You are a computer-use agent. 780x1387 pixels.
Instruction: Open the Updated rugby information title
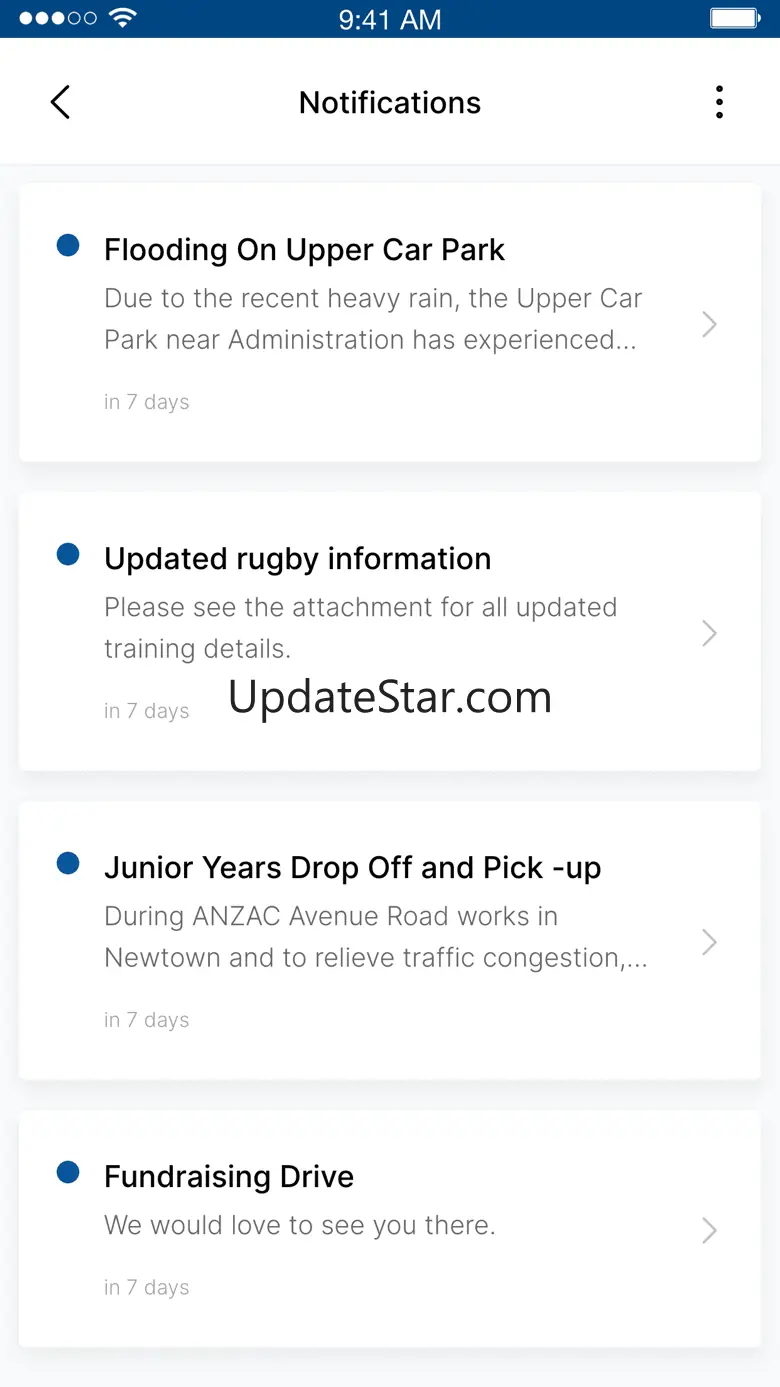[x=297, y=559]
